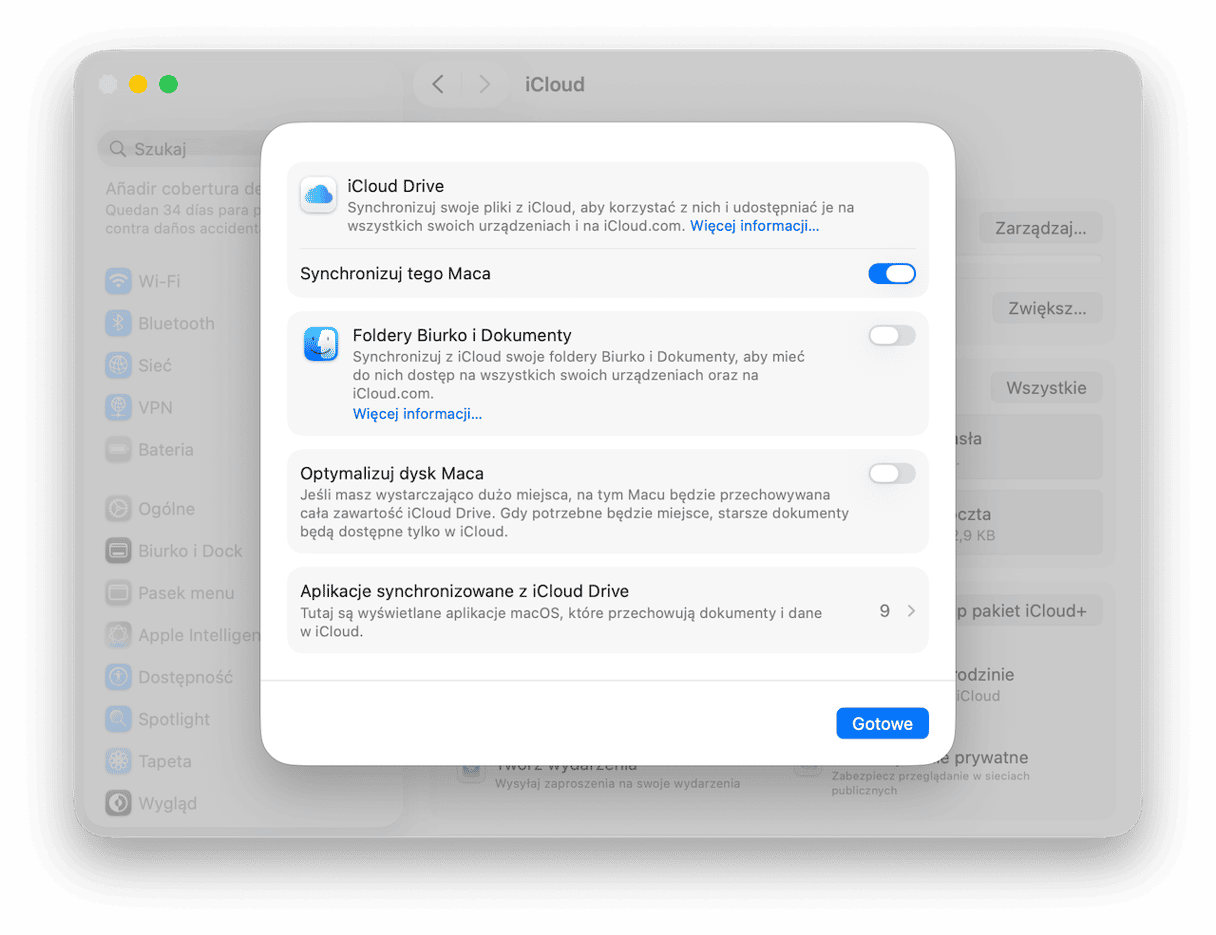Enable Foldery Biurko i Dokumenty sync
Image resolution: width=1216 pixels, height=935 pixels.
click(x=891, y=335)
